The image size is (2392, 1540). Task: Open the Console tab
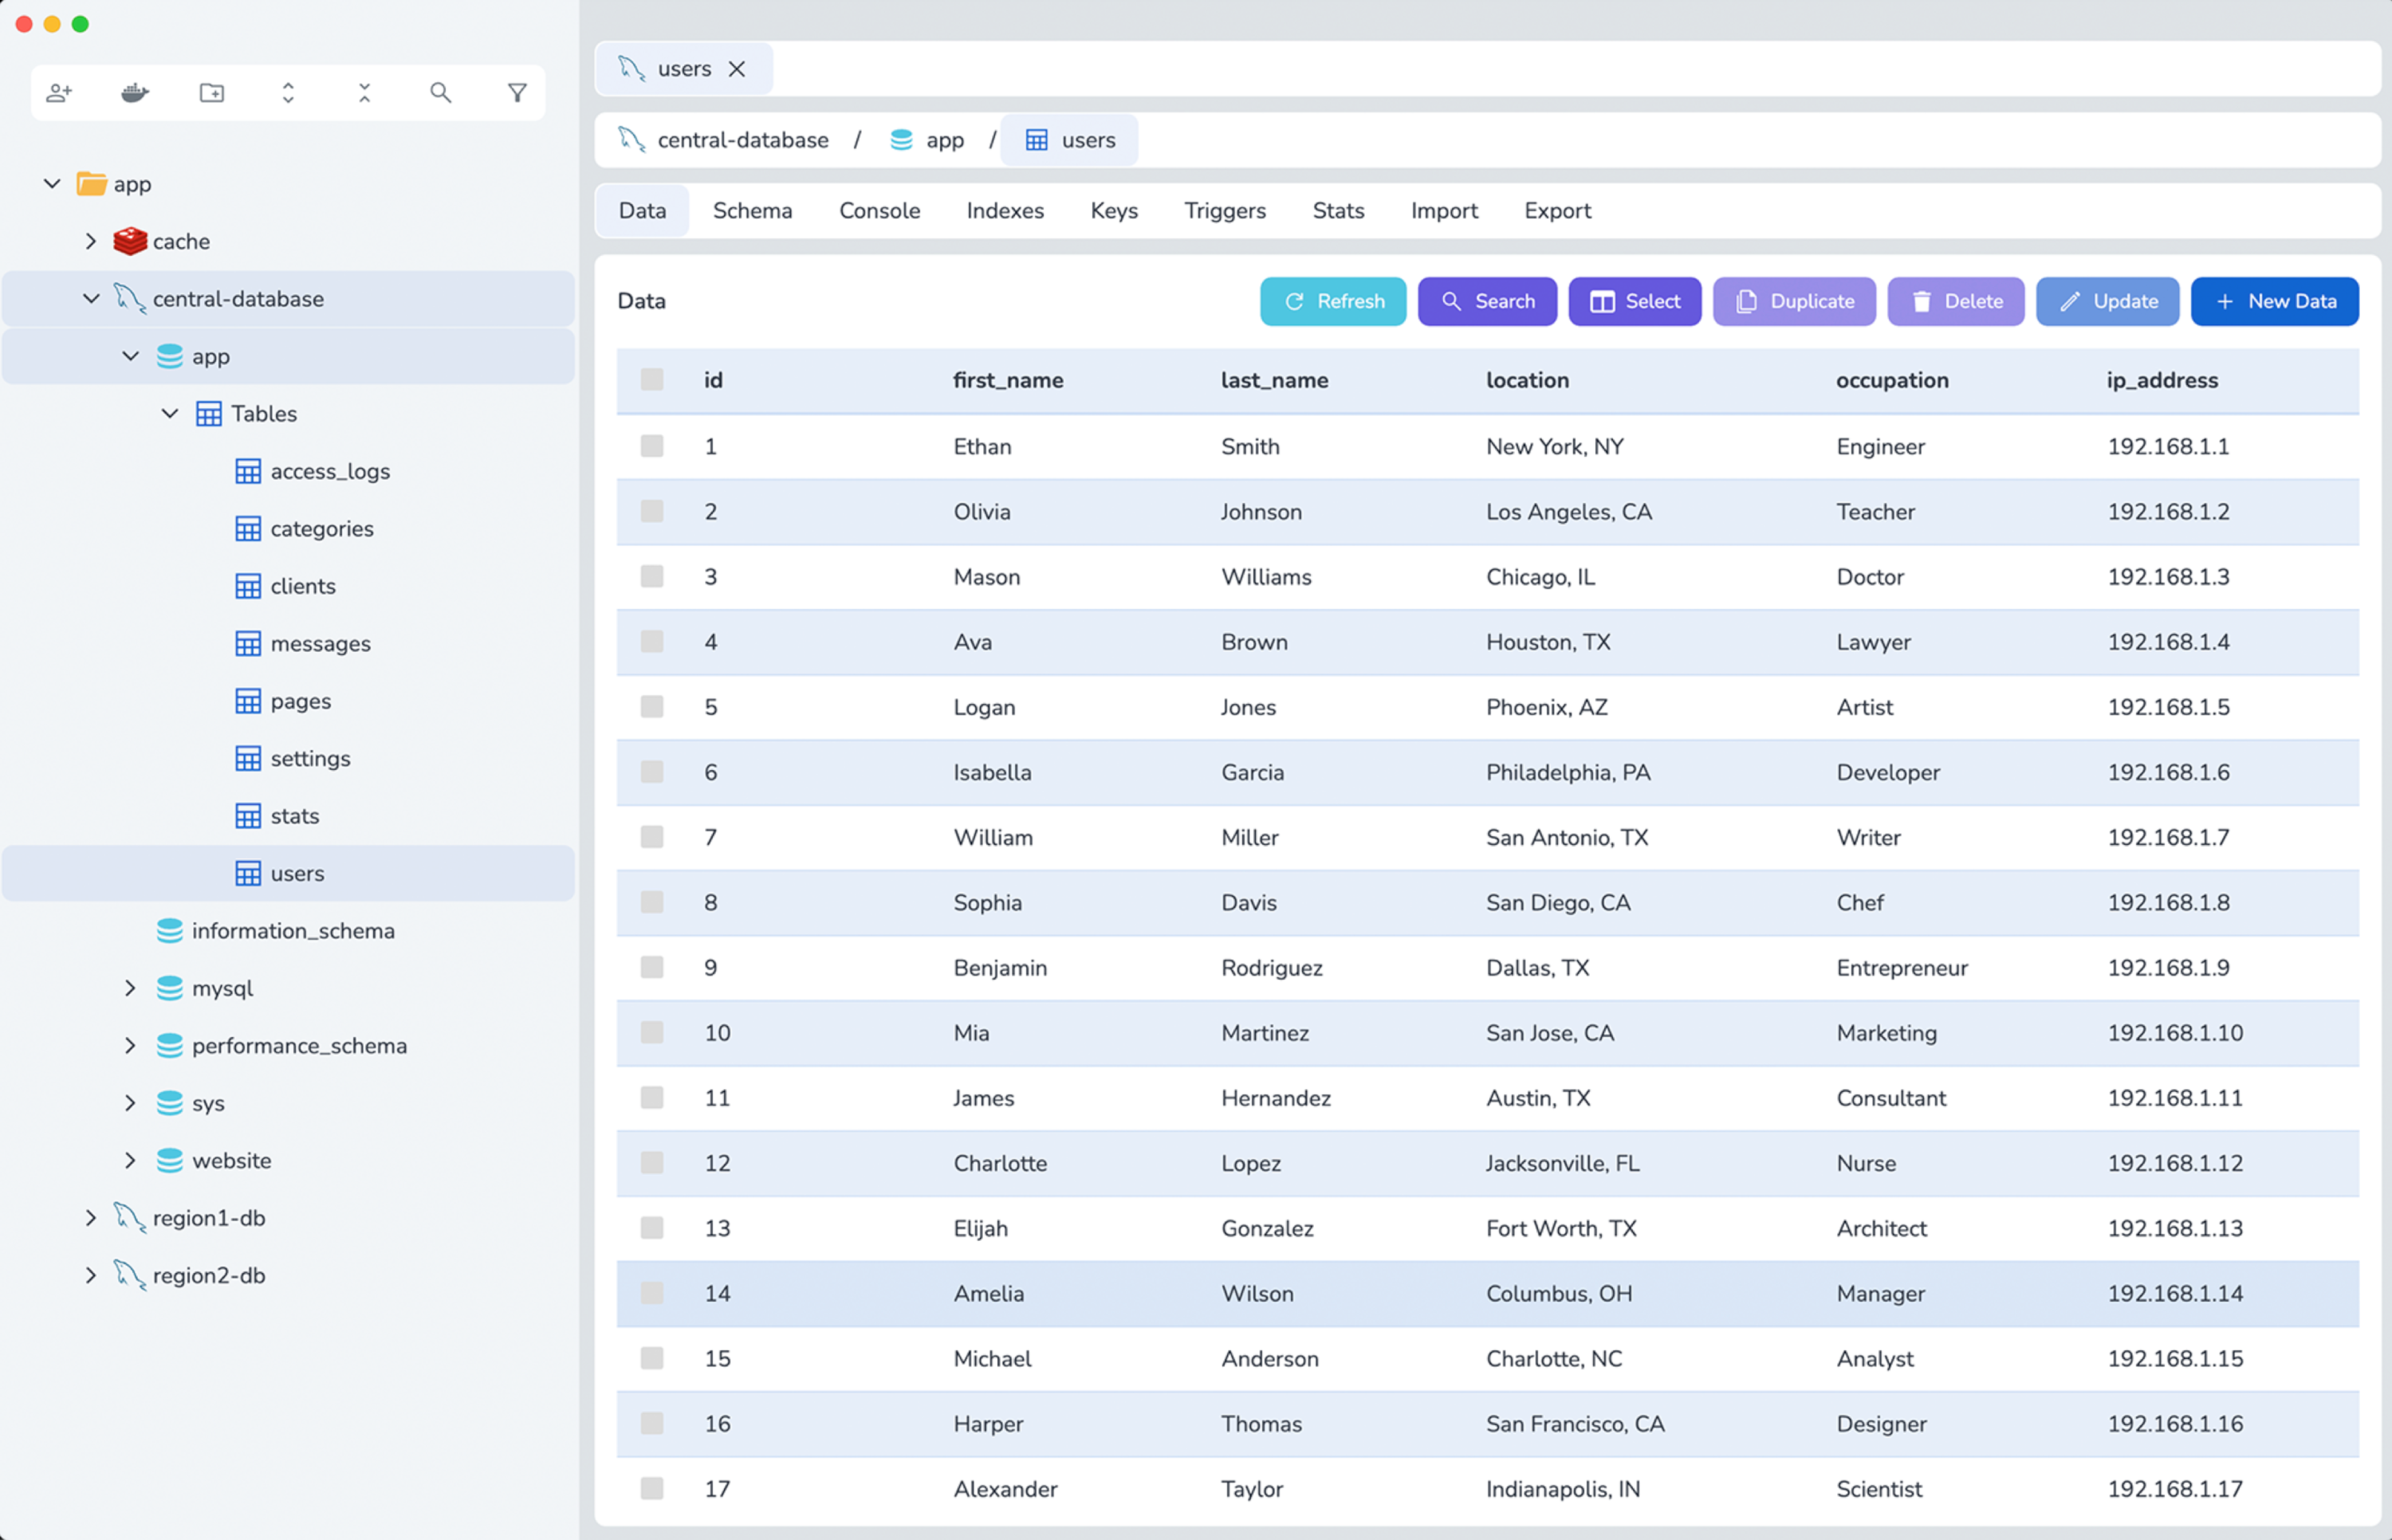[879, 211]
